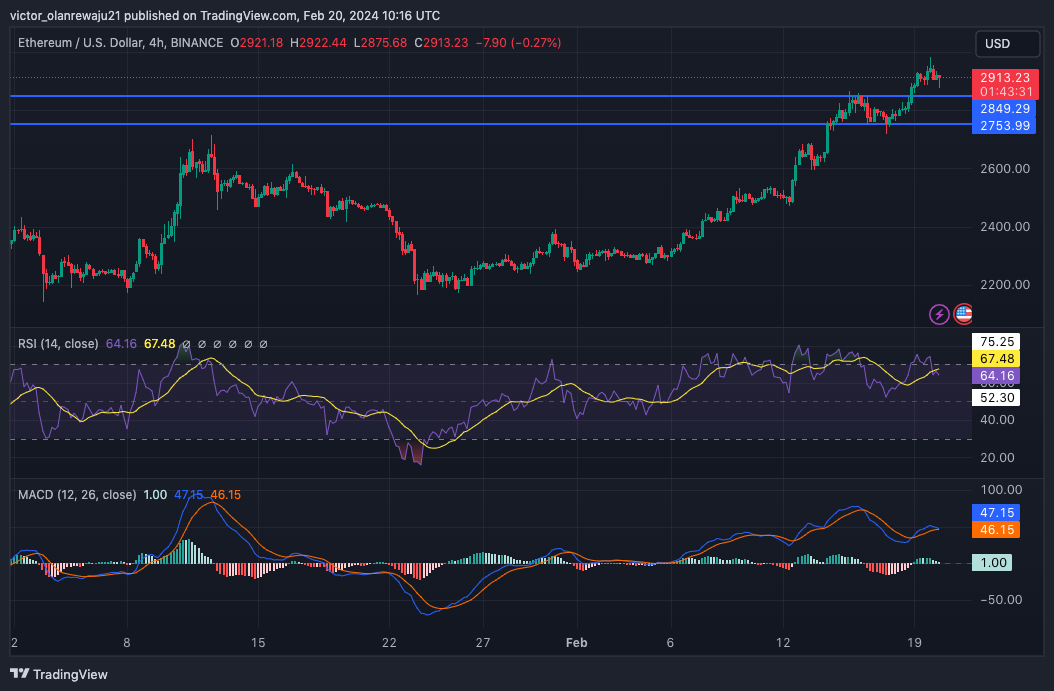
Task: Select the orange 46.15 signal value label
Action: 996,530
